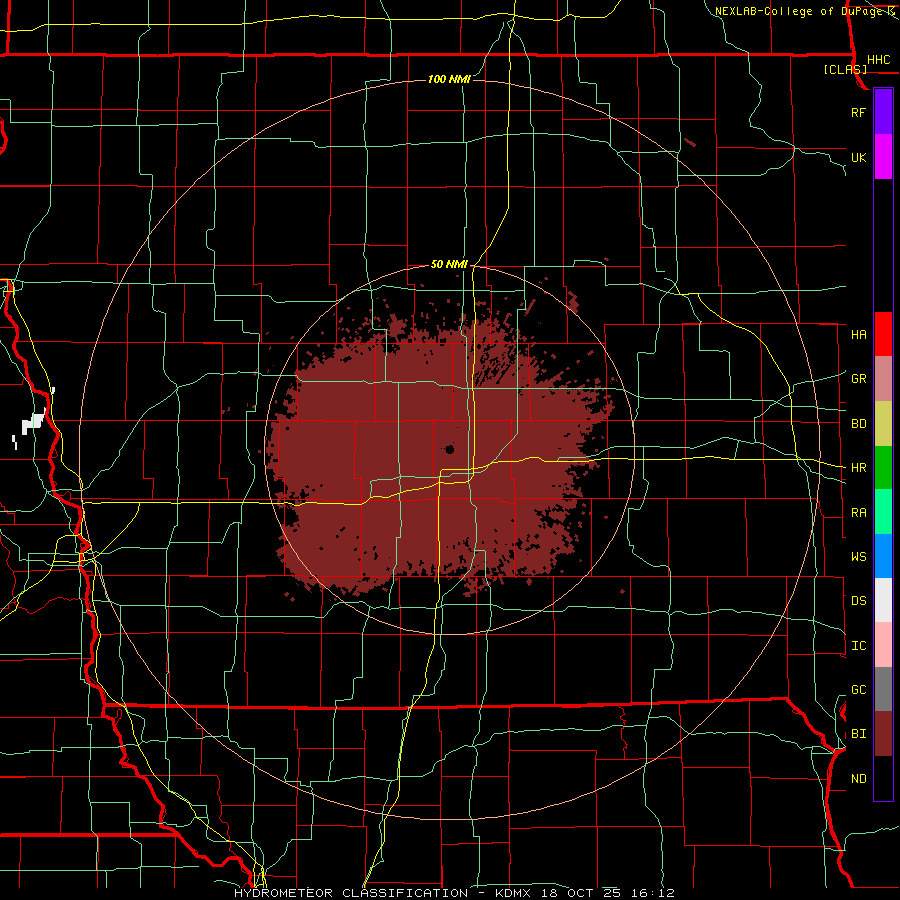Click the GC legend label

pos(859,689)
